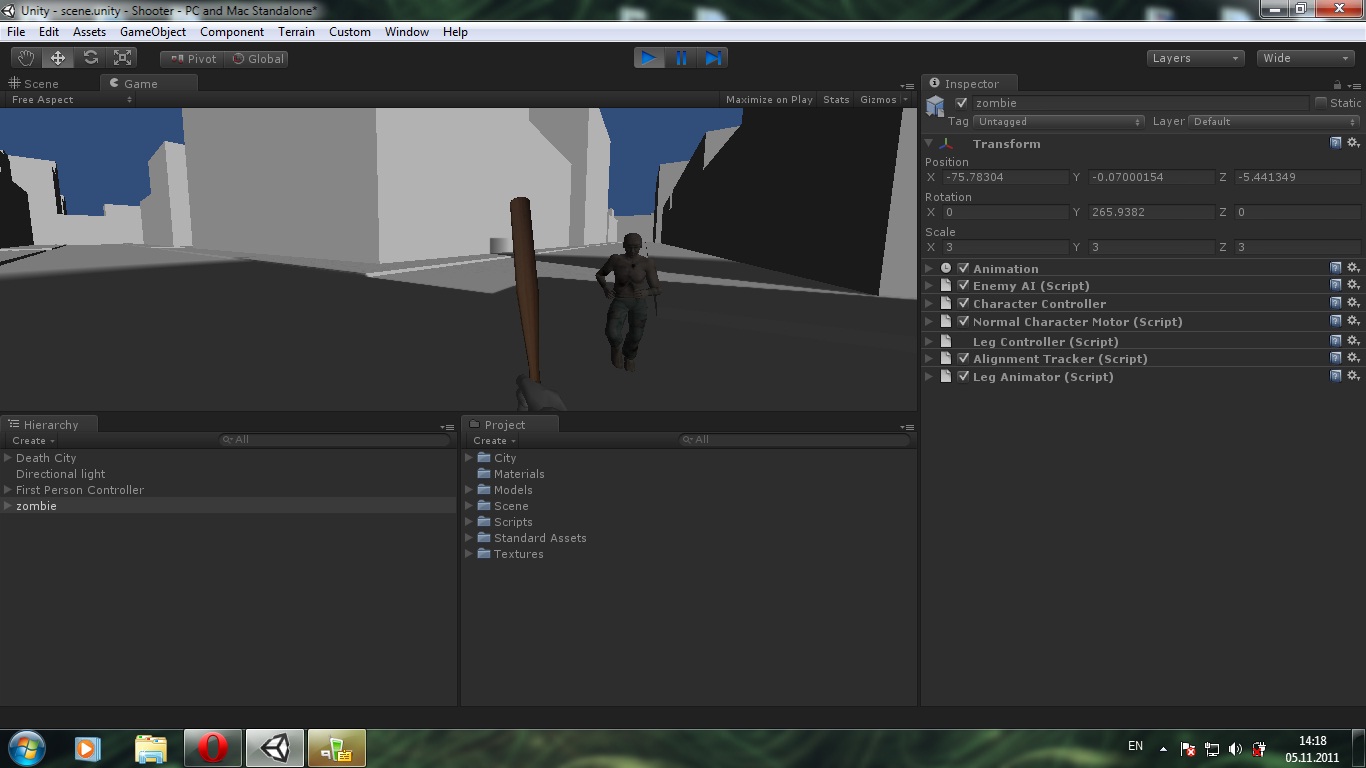Uncheck the Animation component checkbox

[963, 268]
